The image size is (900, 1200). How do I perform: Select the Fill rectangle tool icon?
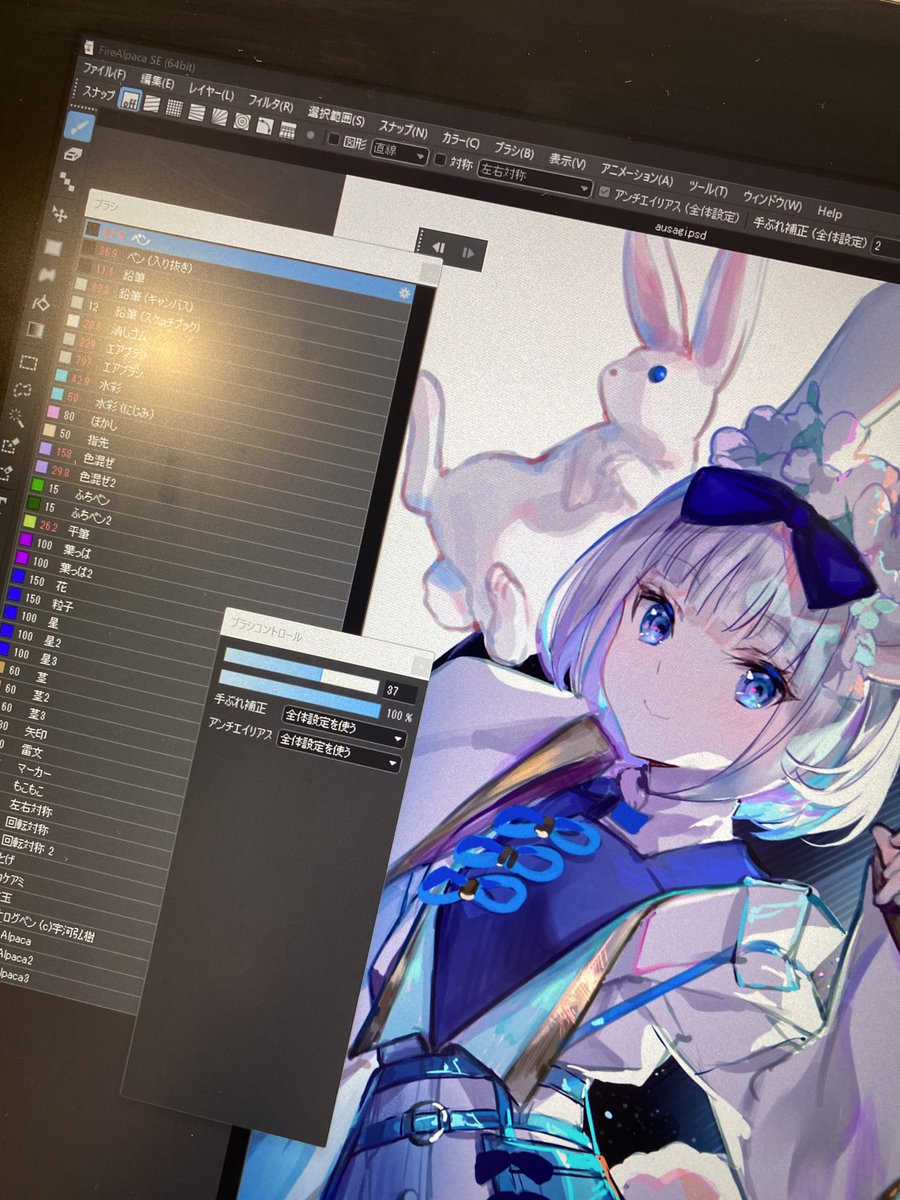pyautogui.click(x=54, y=246)
